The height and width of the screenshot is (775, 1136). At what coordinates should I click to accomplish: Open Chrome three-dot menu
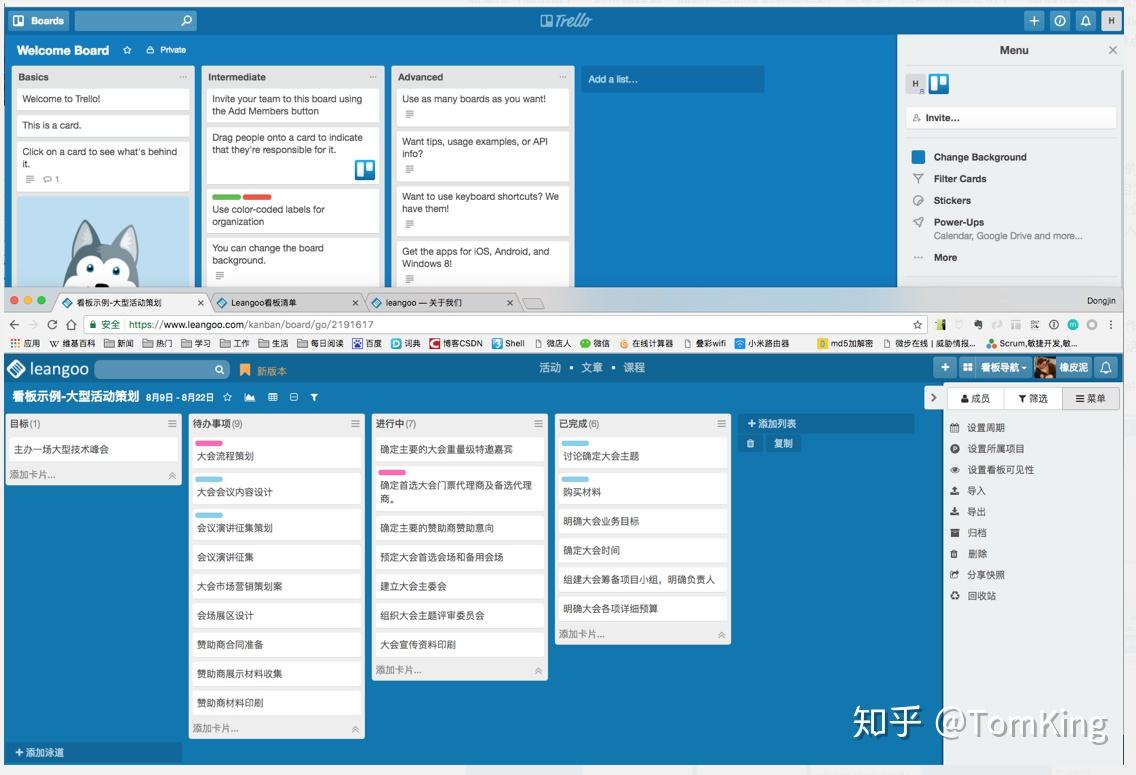[1111, 324]
